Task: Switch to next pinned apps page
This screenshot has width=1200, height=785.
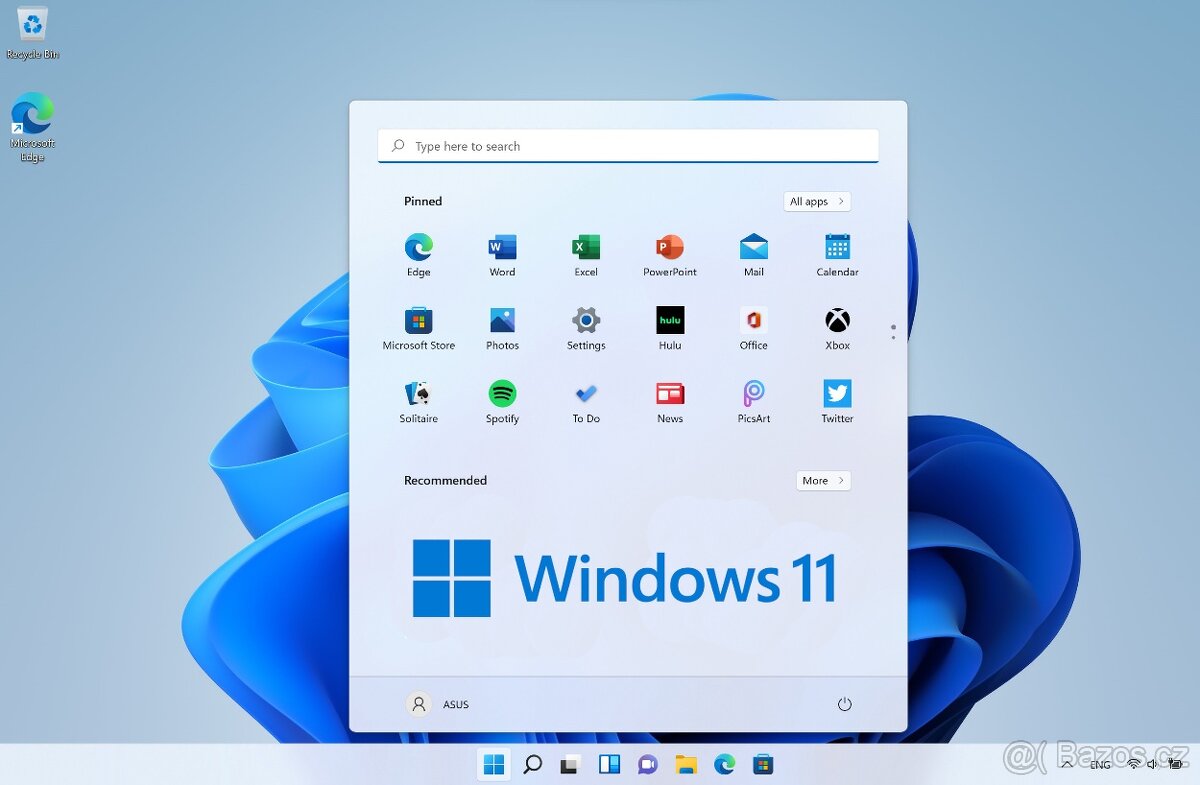Action: [893, 337]
